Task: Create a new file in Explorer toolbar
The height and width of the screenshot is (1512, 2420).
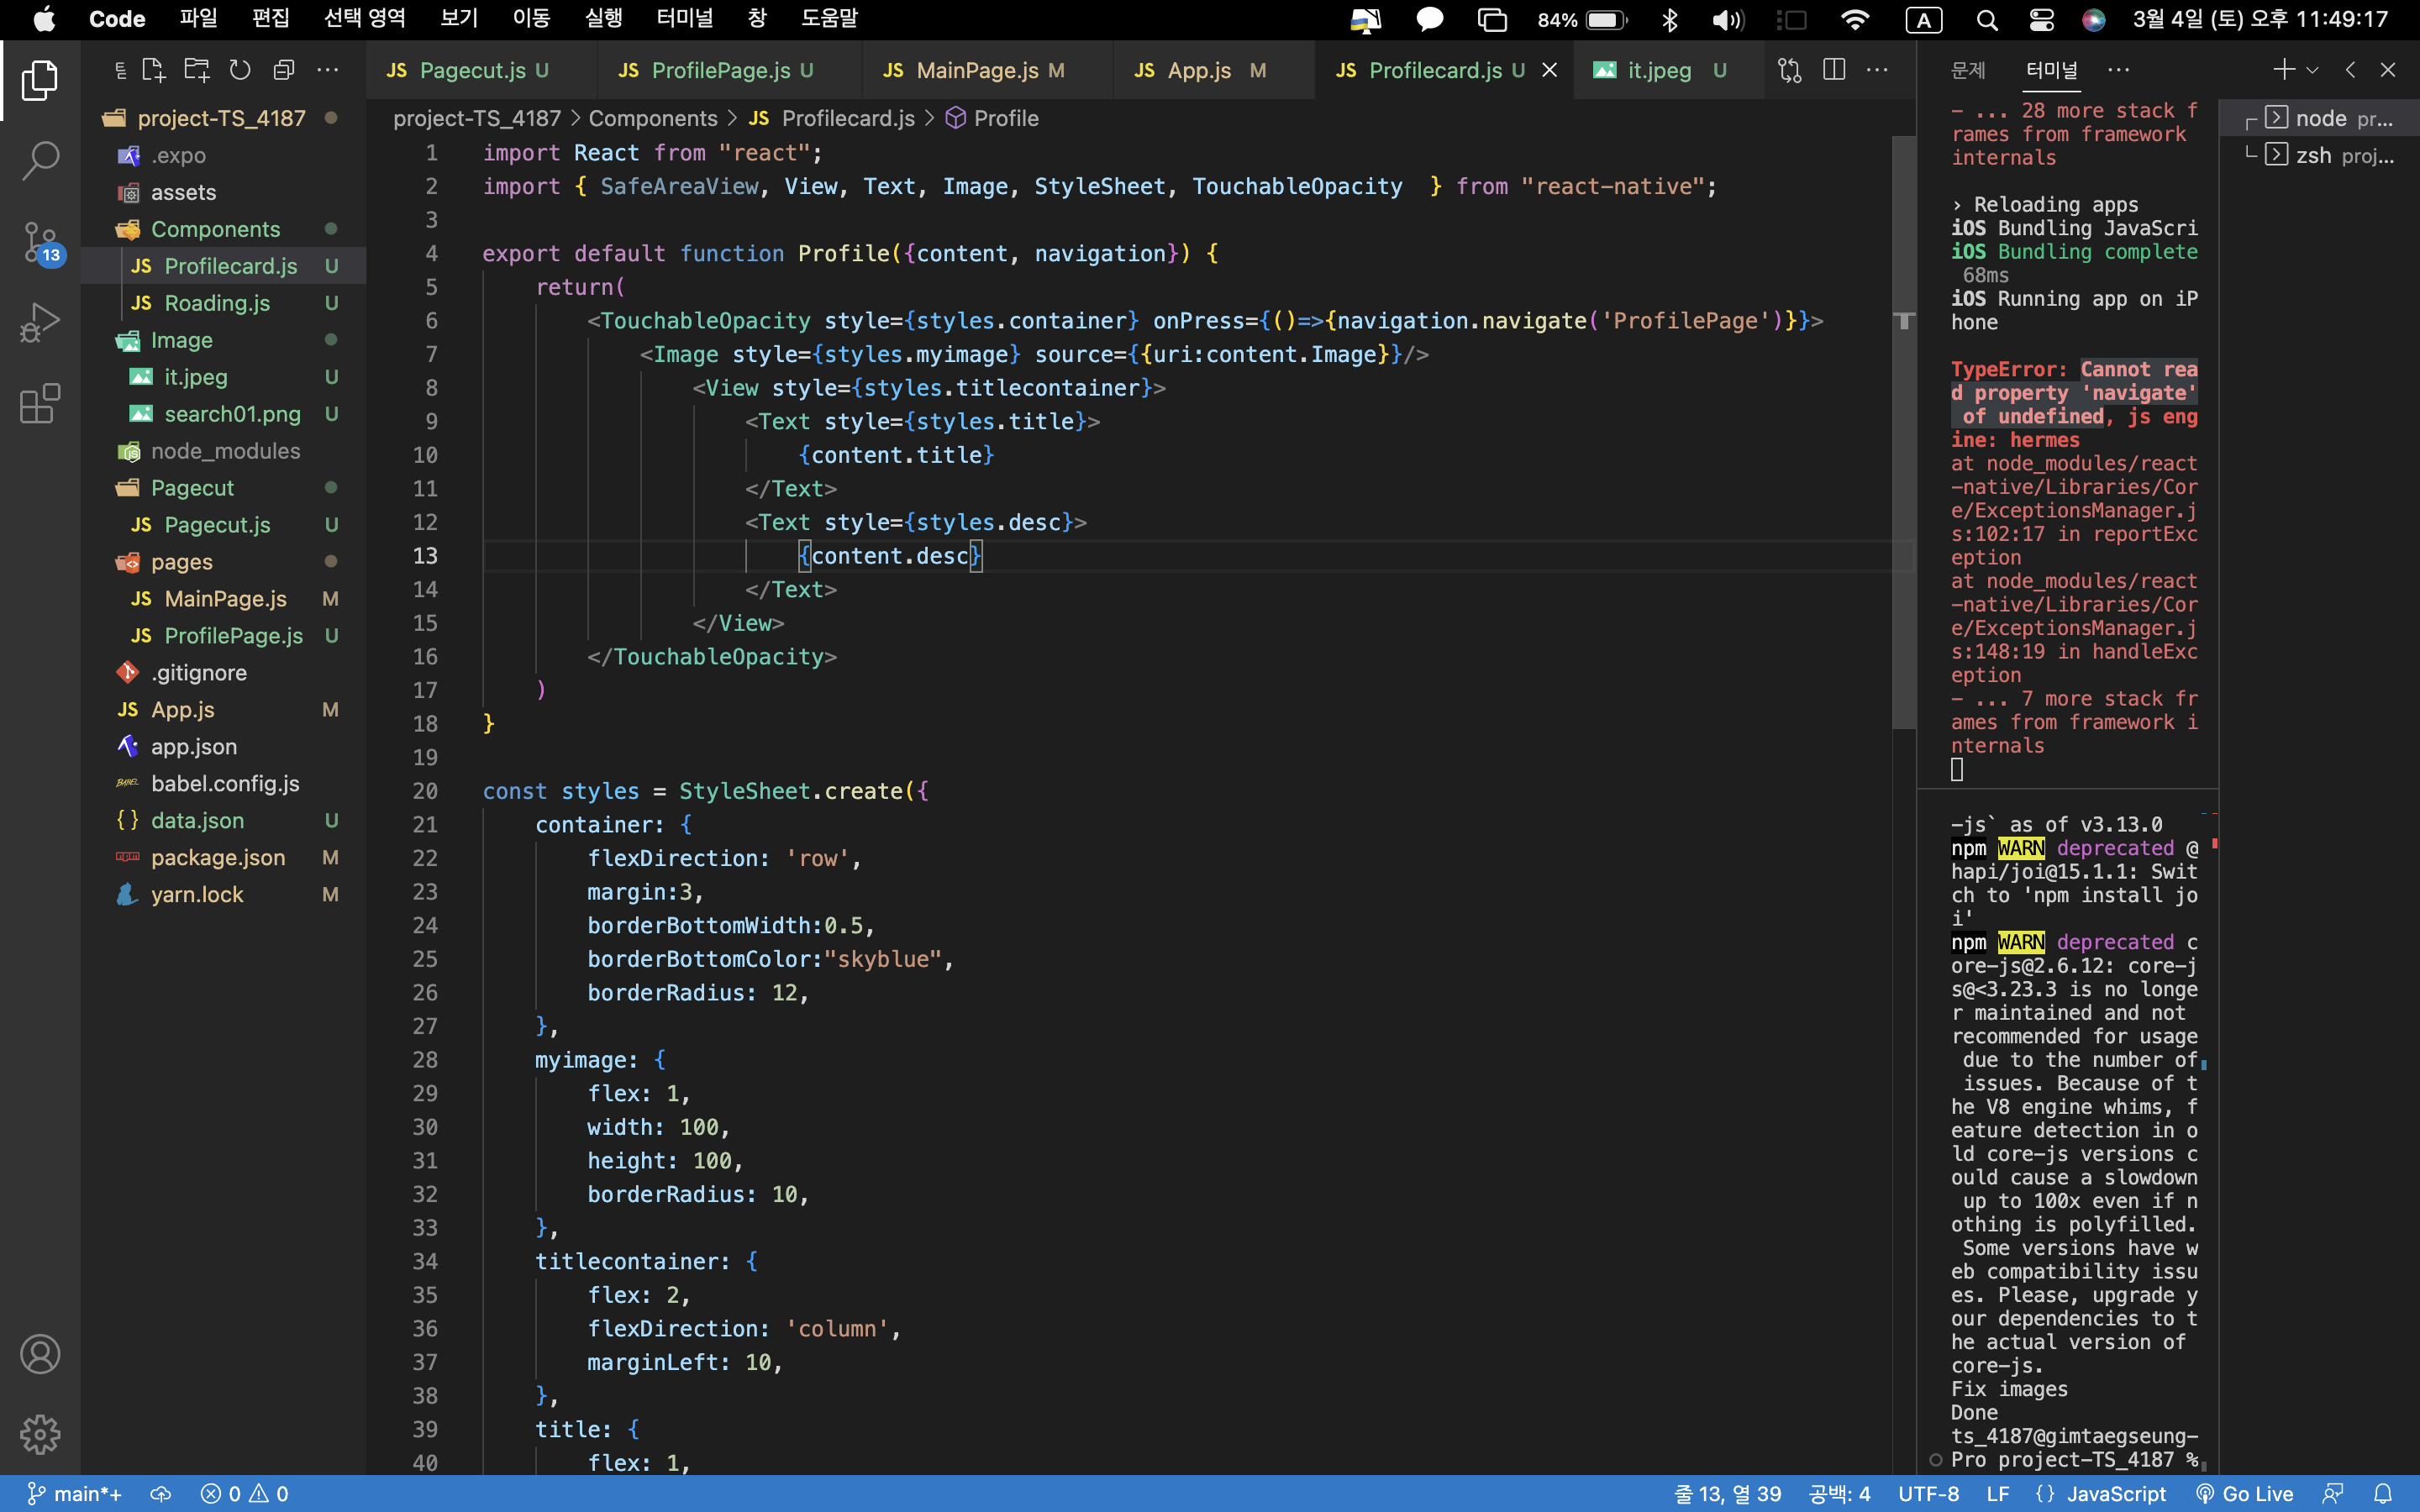Action: [x=153, y=70]
